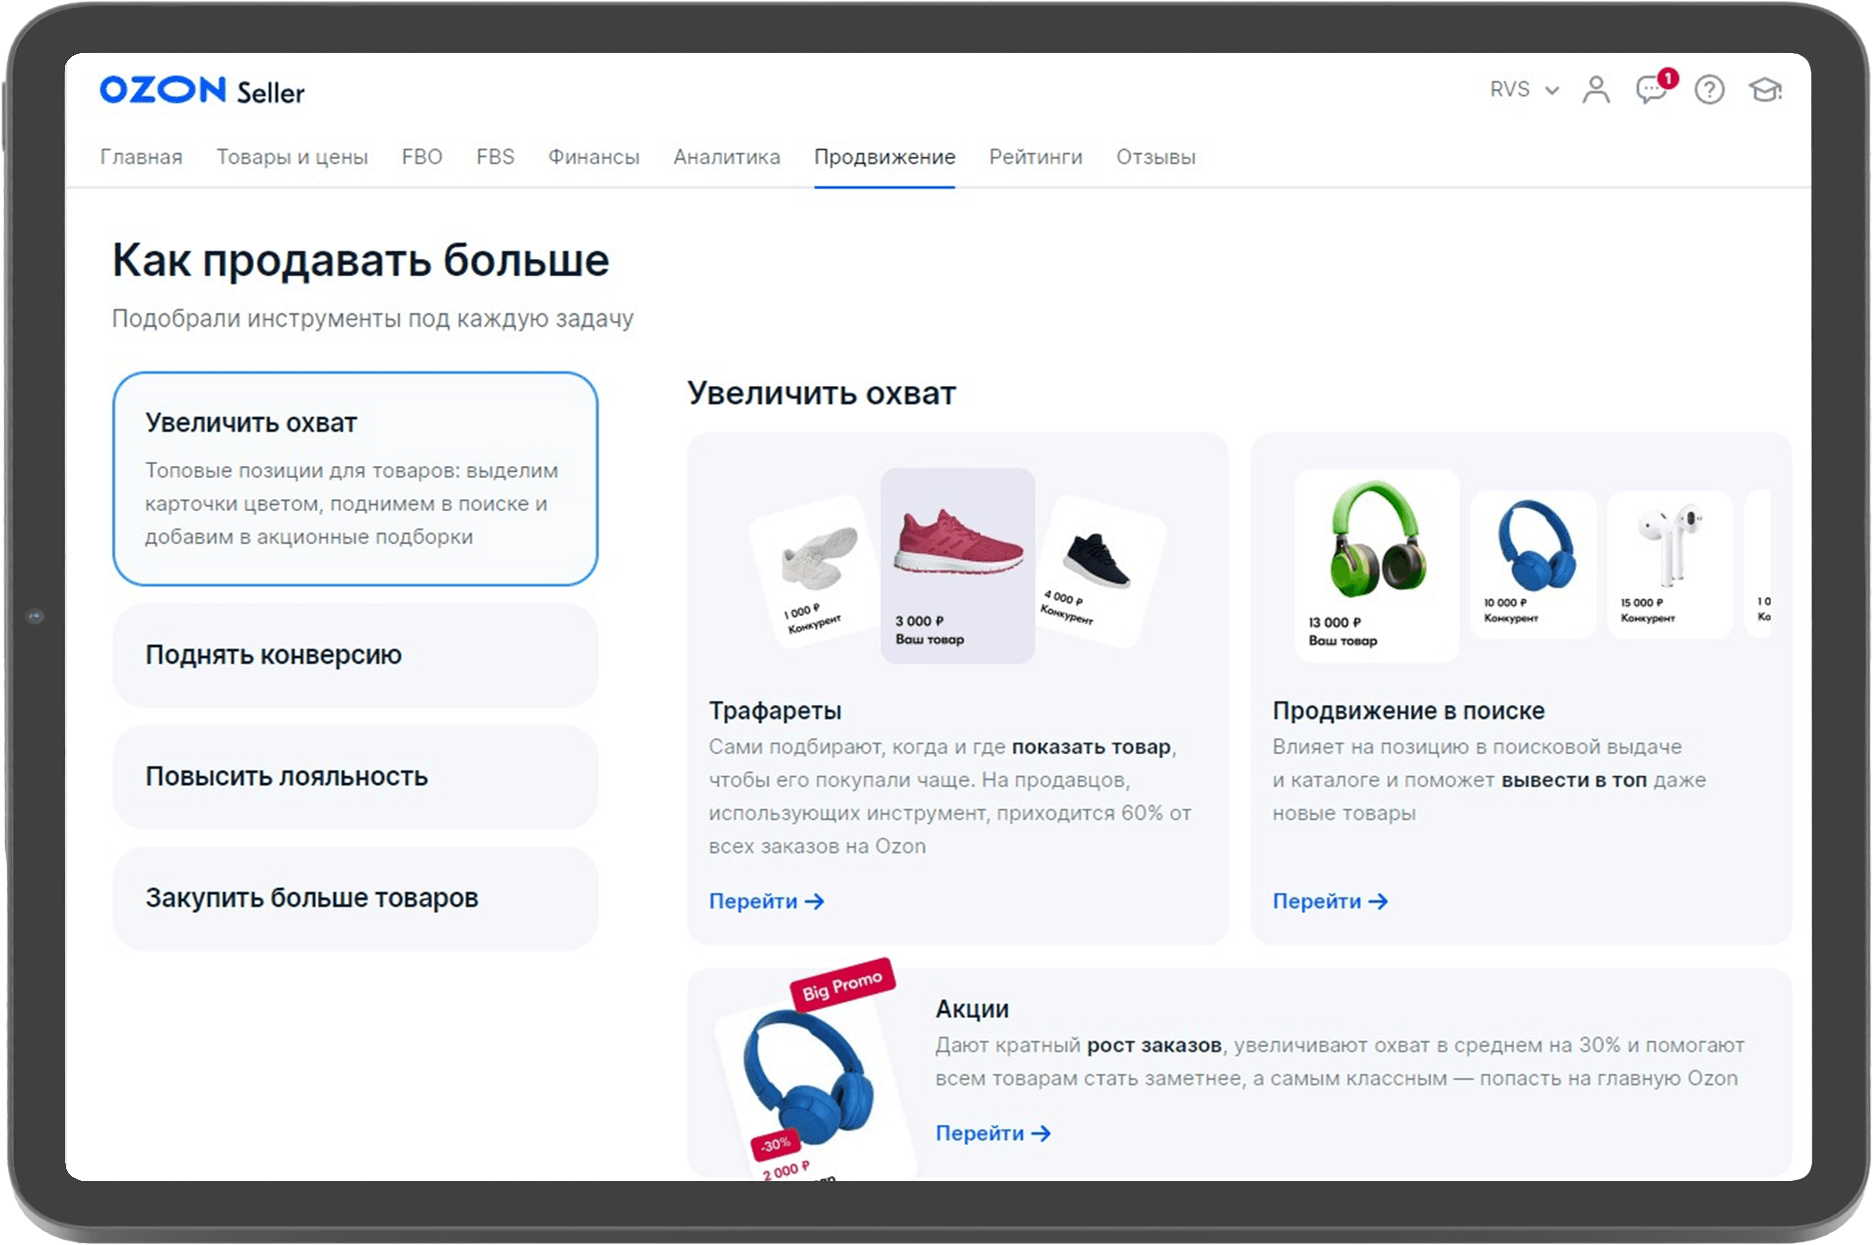Screen dimensions: 1873x1245
Task: Click the 13 000 ₽ Ваш товар label
Action: (1343, 631)
